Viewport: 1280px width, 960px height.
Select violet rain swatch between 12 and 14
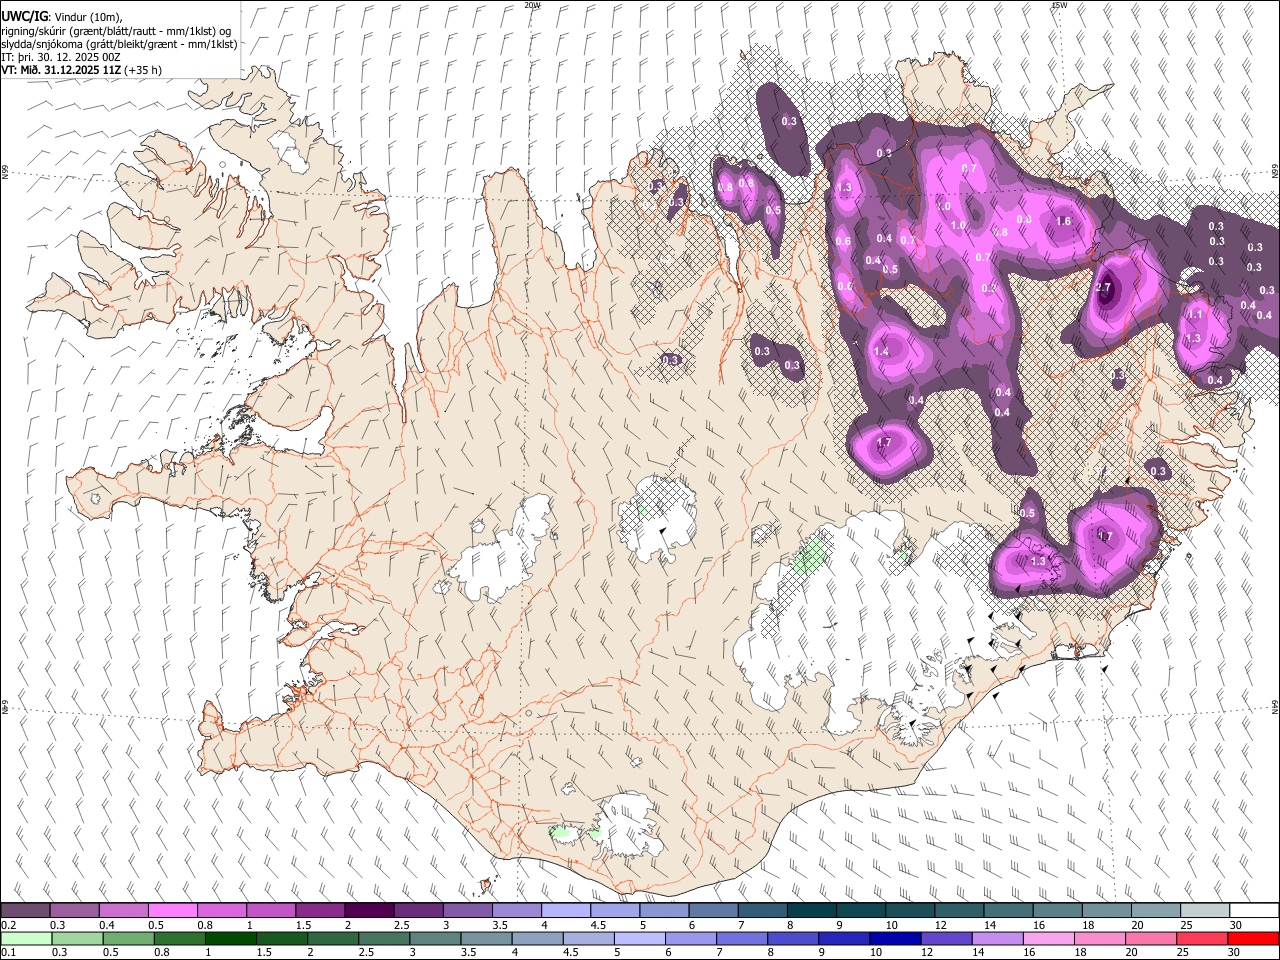(945, 938)
